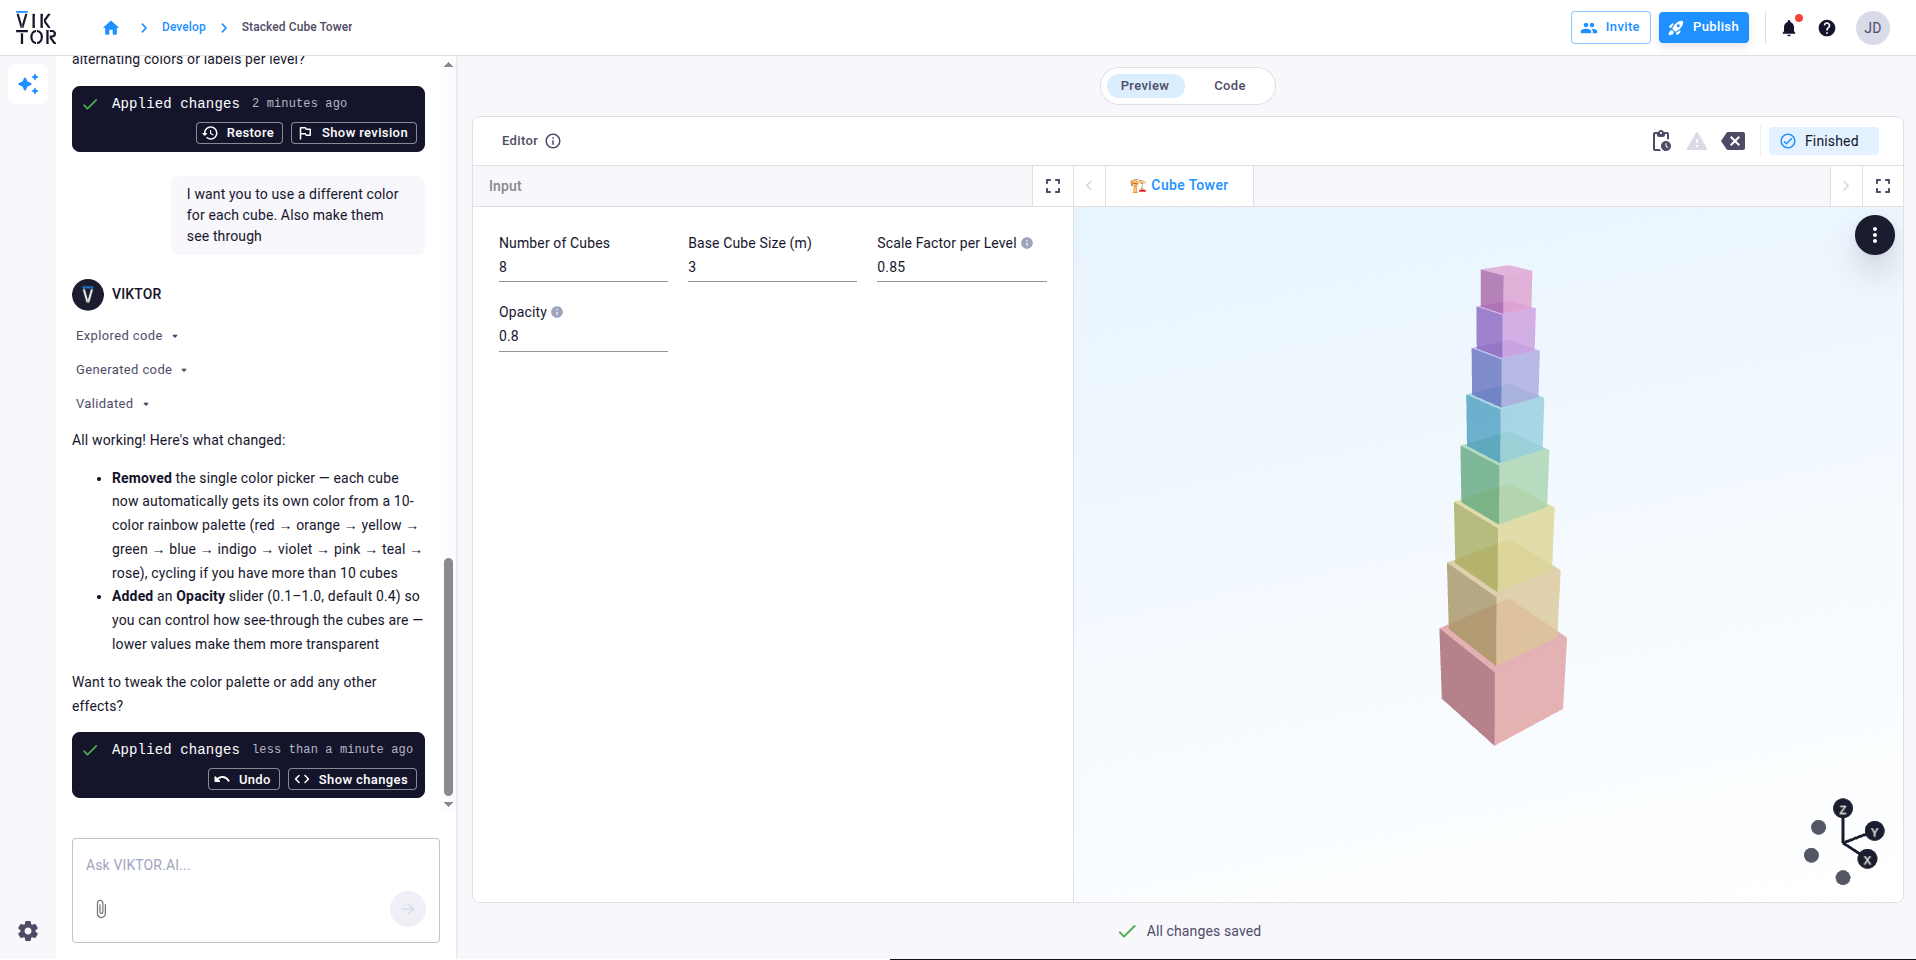The image size is (1916, 960).
Task: Switch to the Code view toggle
Action: 1229,86
